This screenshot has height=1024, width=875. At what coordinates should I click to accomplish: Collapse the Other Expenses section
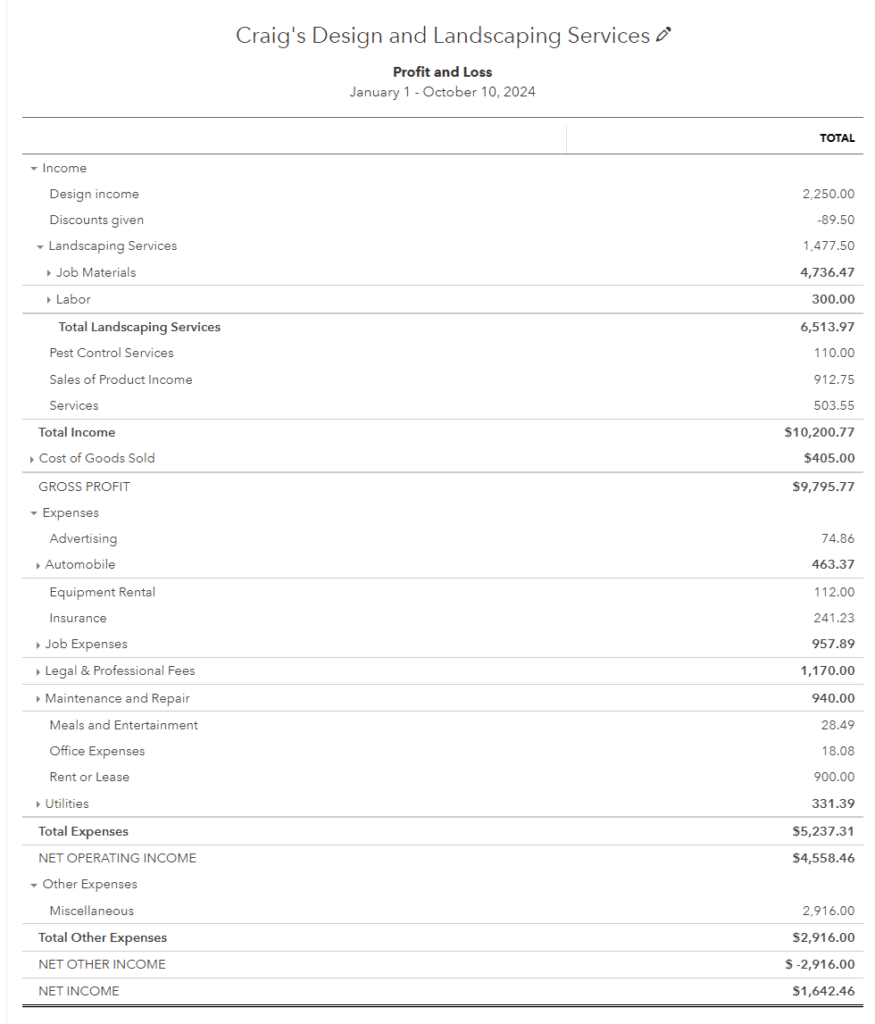pyautogui.click(x=34, y=886)
